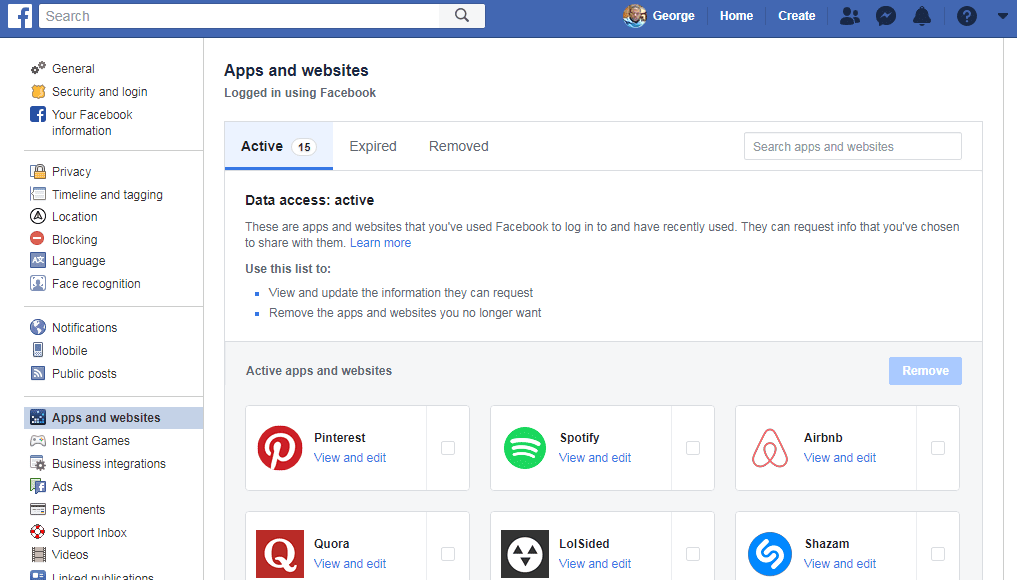
Task: Click the Support Inbox lifebuoy icon
Action: [x=38, y=532]
